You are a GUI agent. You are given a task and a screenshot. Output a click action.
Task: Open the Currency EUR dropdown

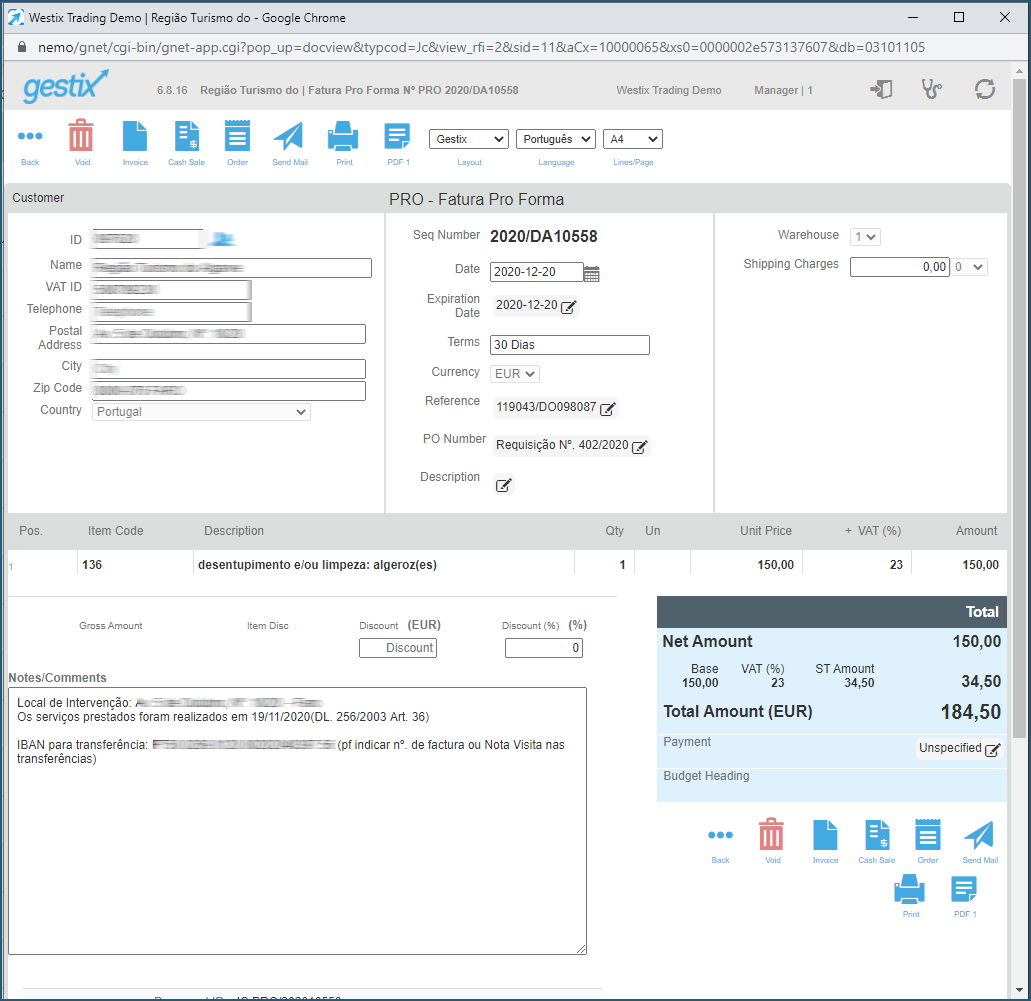515,374
